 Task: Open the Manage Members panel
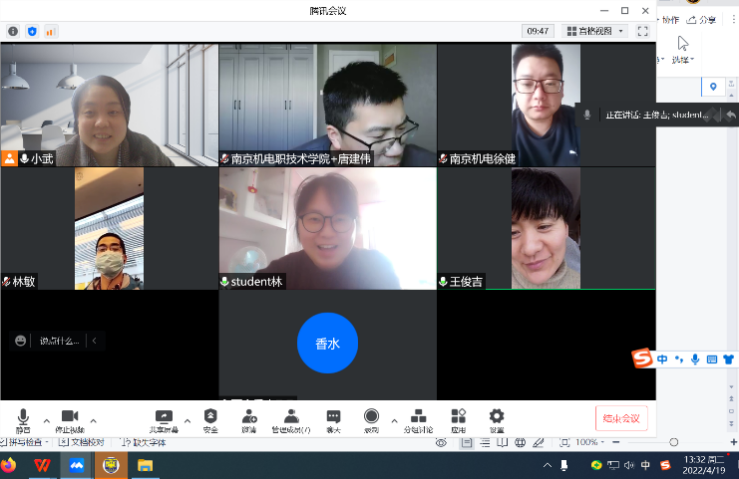point(290,417)
